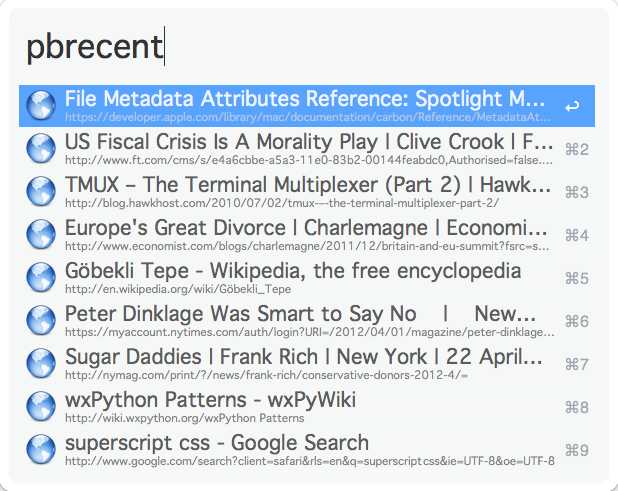
Task: Select superscript css Google Search result
Action: [x=307, y=449]
